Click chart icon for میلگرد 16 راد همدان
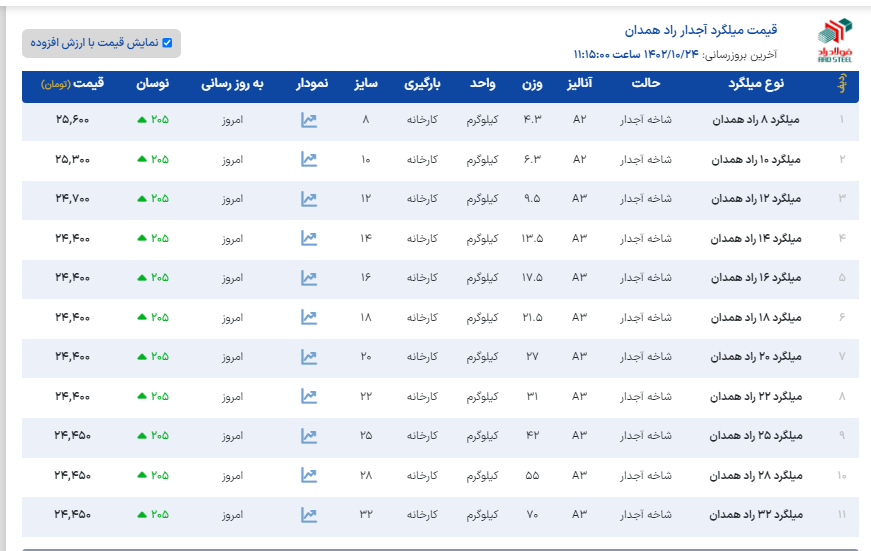Viewport: 871px width, 551px height. coord(309,277)
